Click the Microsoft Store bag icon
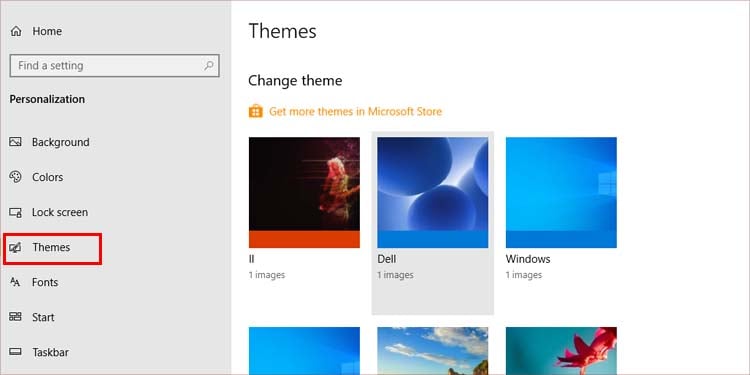750x375 pixels. click(255, 111)
